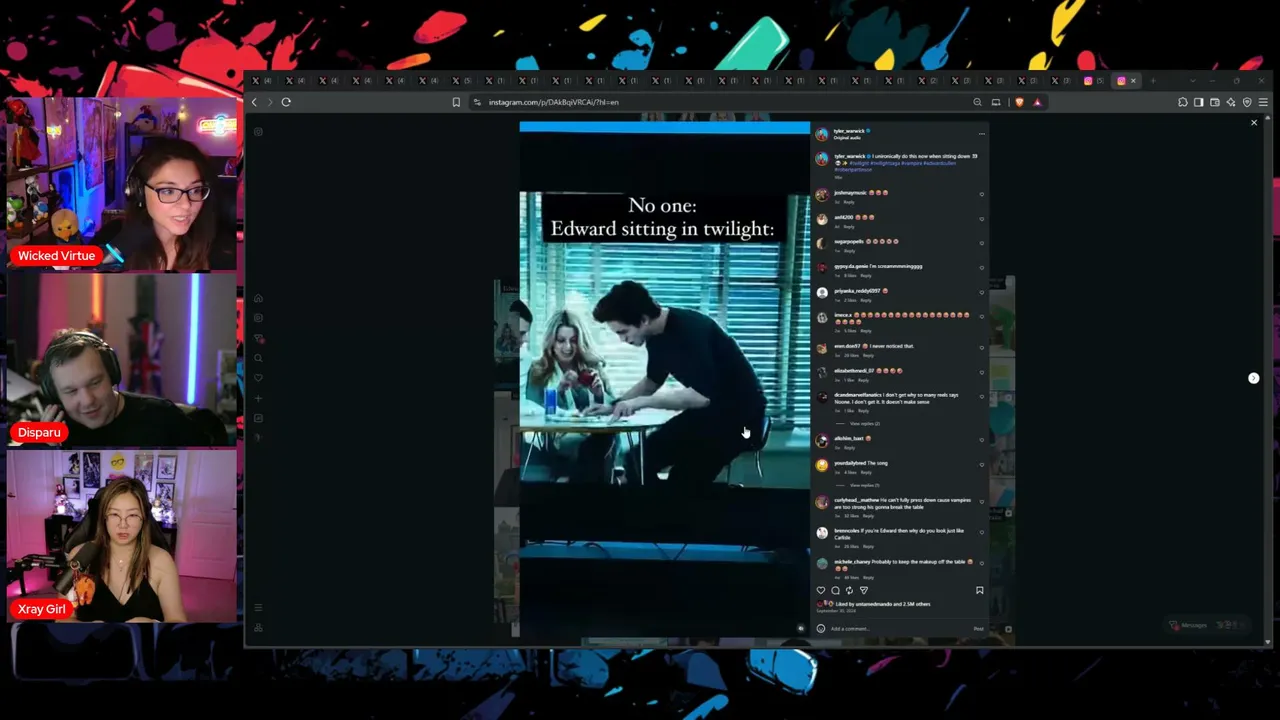
Task: Go to the next Instagram post
Action: point(1254,378)
